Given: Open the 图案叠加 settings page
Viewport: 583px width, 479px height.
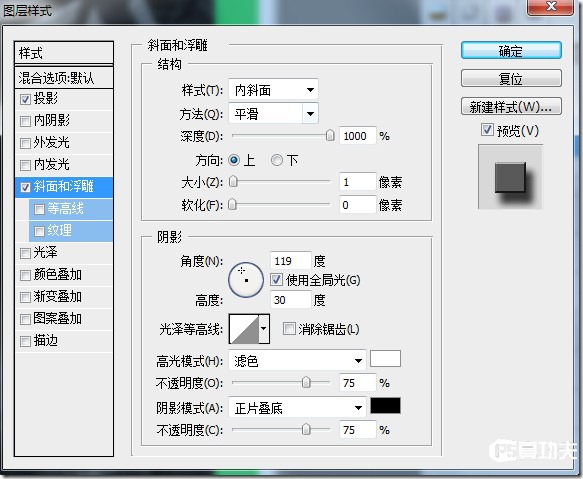Looking at the screenshot, I should (57, 319).
